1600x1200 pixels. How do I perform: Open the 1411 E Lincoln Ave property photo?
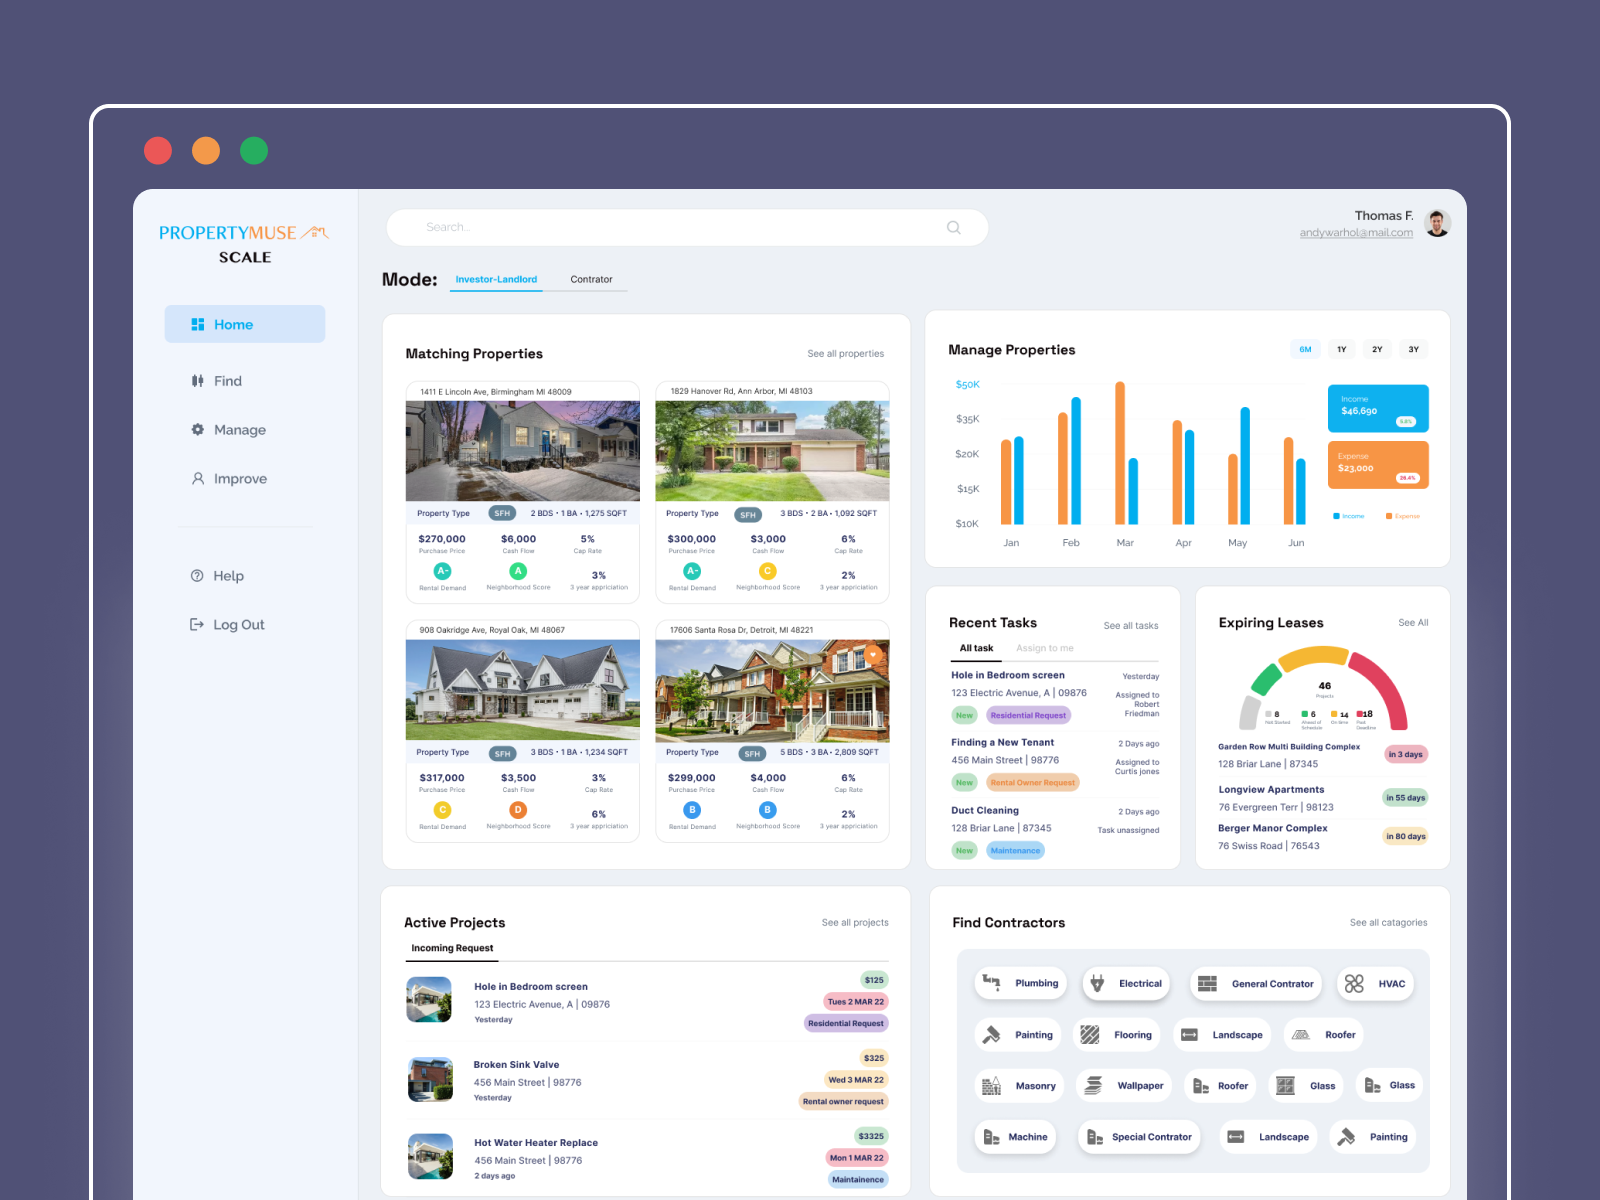(x=523, y=451)
